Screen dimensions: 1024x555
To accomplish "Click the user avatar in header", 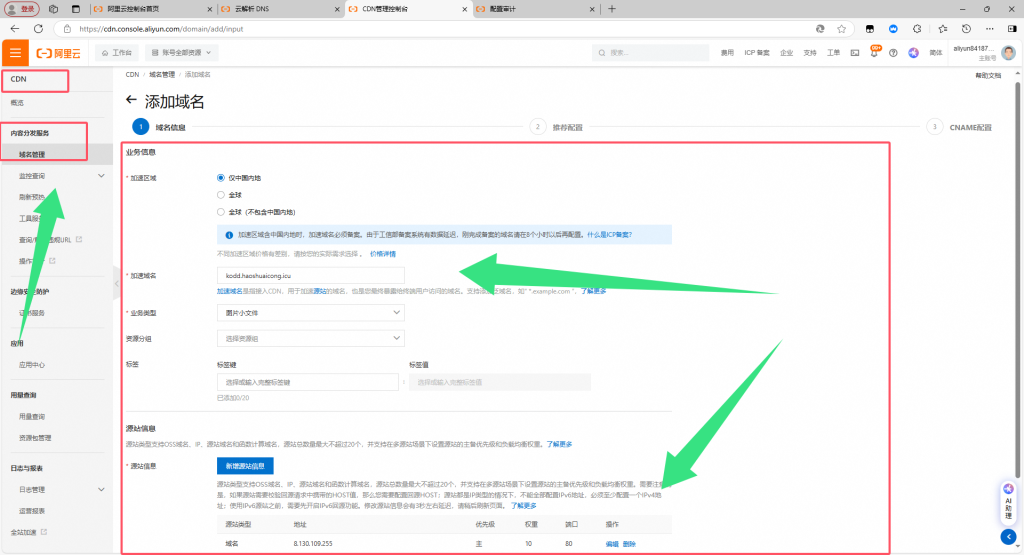I will (1009, 52).
